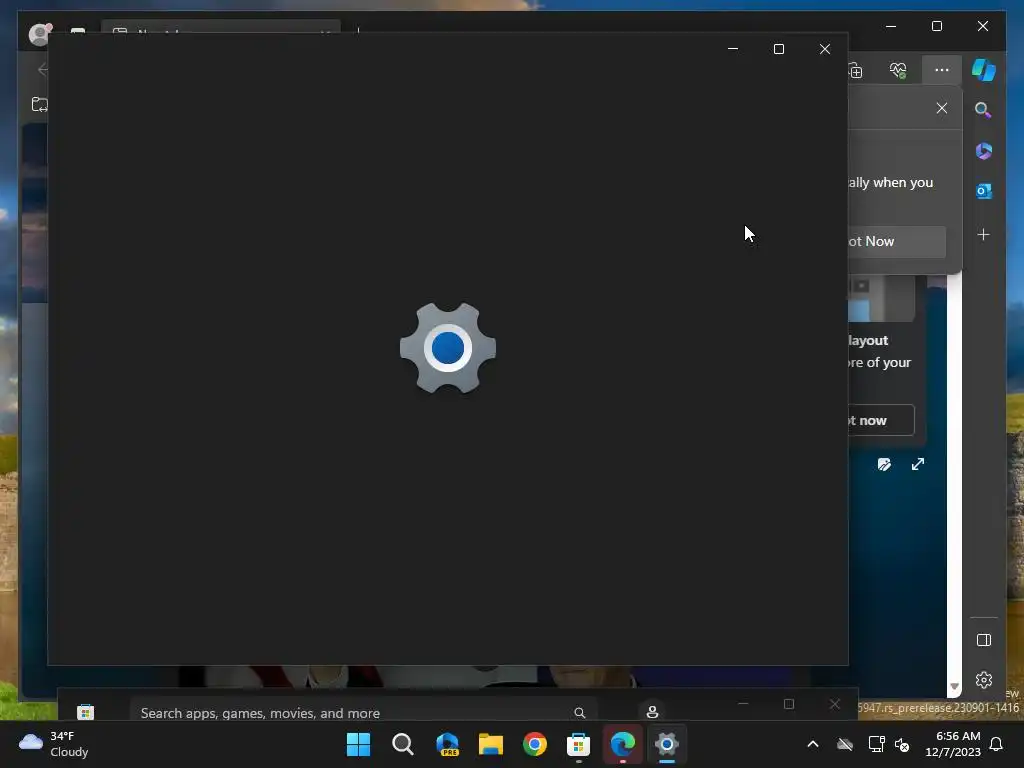
Task: Click the edit background icon
Action: (884, 464)
